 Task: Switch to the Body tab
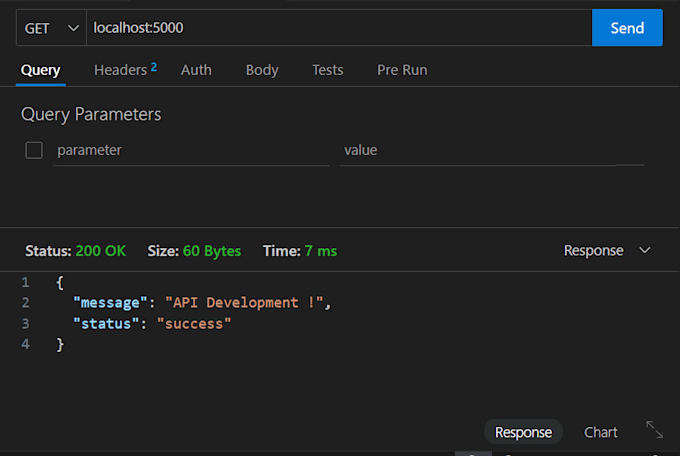[262, 70]
